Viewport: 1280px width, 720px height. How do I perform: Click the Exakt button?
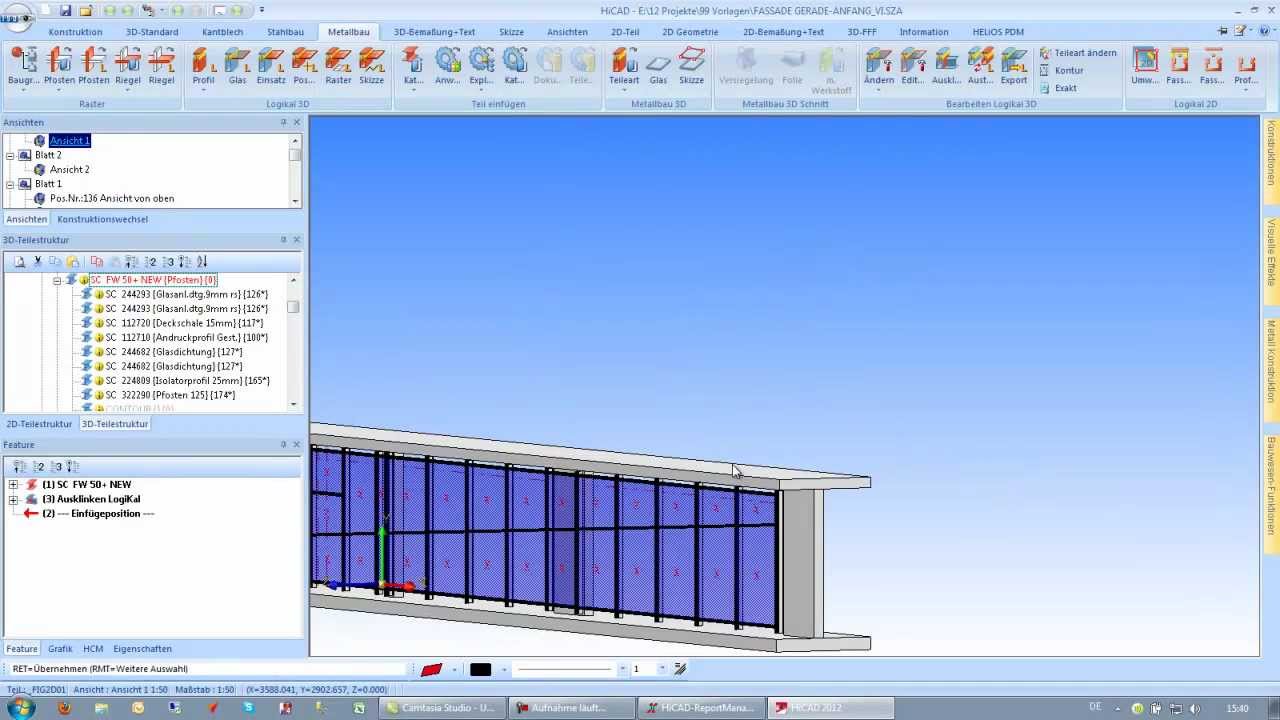click(1058, 88)
